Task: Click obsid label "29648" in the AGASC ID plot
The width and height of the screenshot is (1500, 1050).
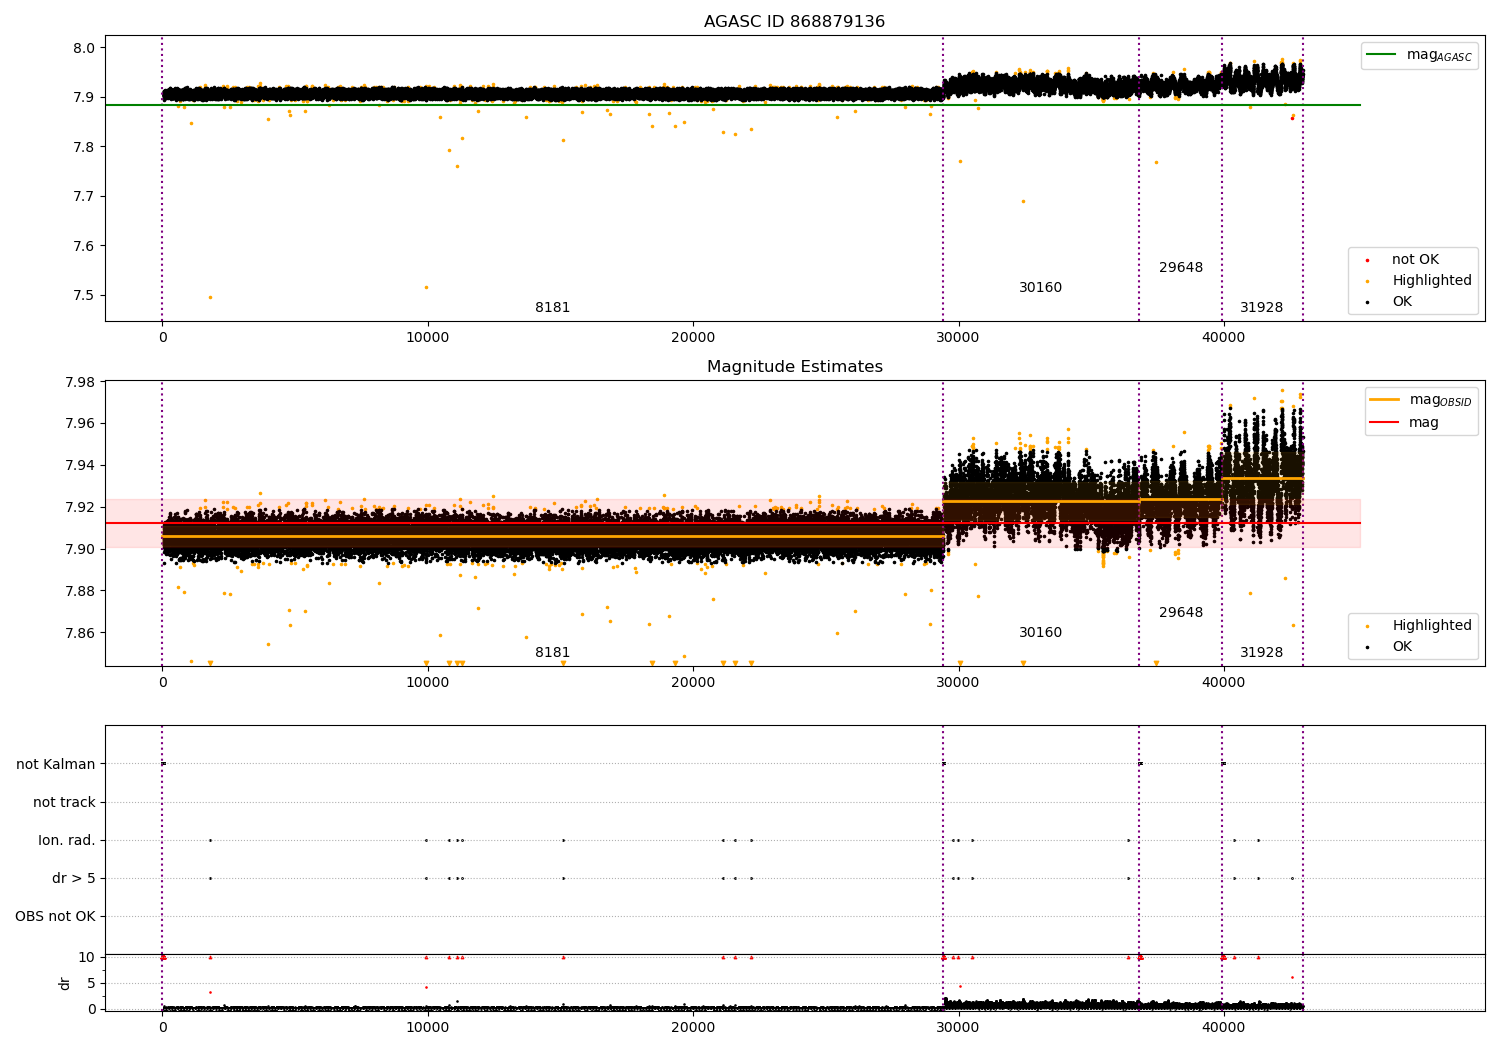Action: point(1181,268)
